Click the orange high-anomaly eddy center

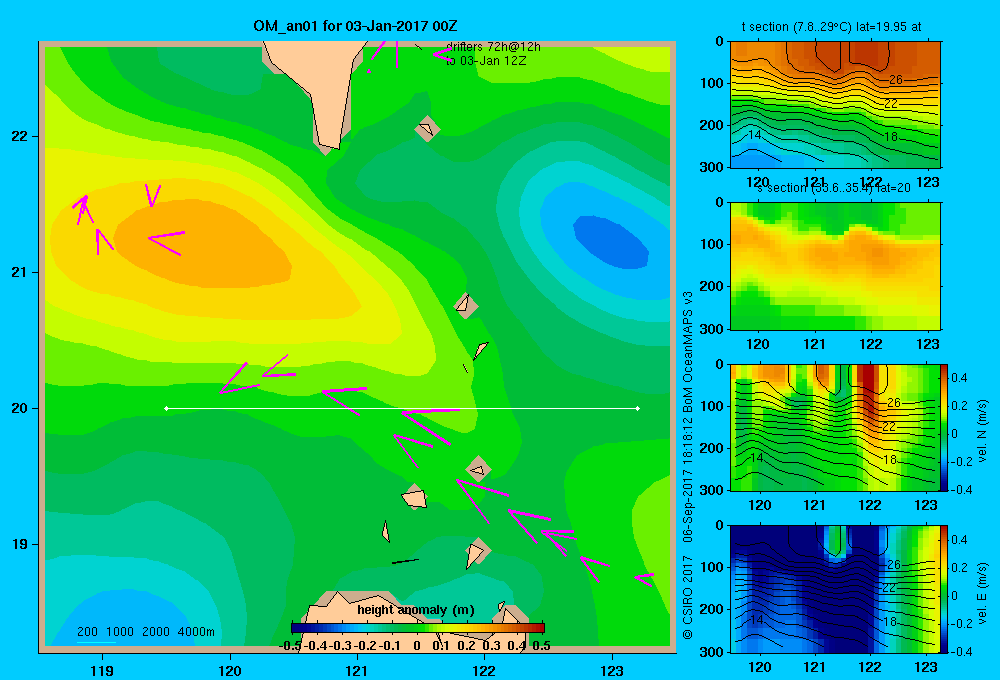pos(203,244)
